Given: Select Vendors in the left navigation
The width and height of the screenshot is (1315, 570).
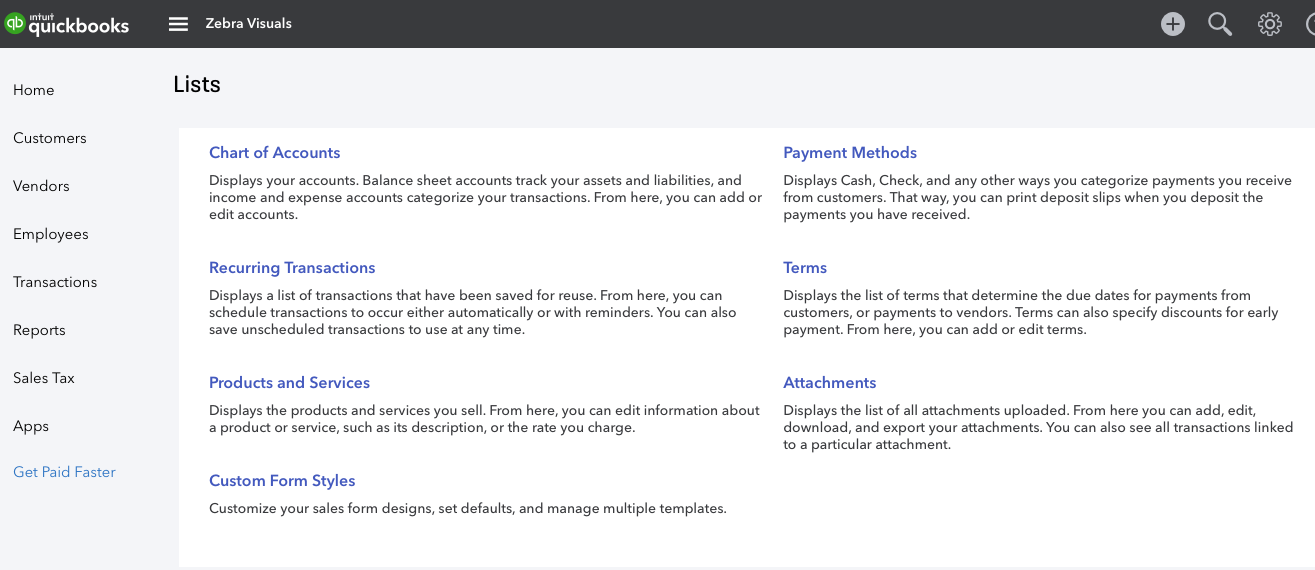Looking at the screenshot, I should click(42, 186).
